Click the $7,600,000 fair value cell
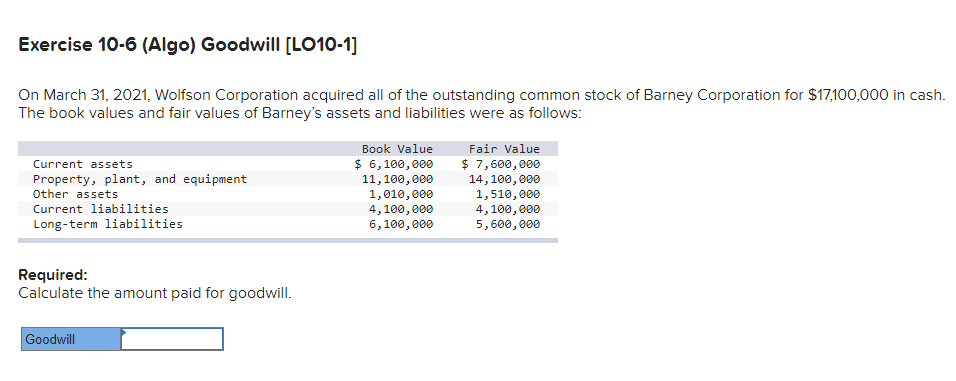 pos(501,164)
